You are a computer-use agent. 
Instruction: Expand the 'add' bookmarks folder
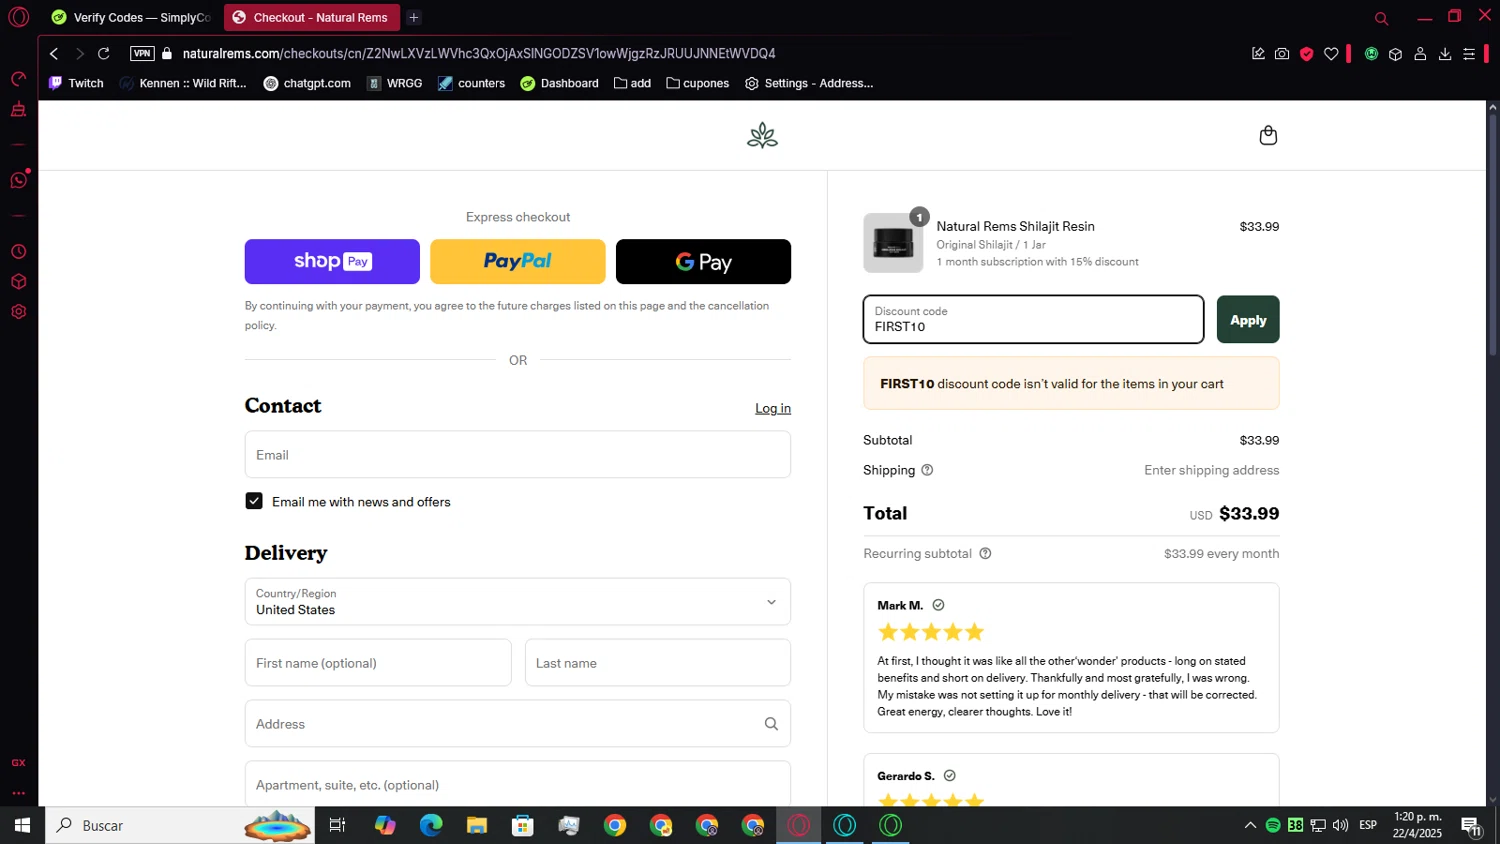click(x=632, y=83)
